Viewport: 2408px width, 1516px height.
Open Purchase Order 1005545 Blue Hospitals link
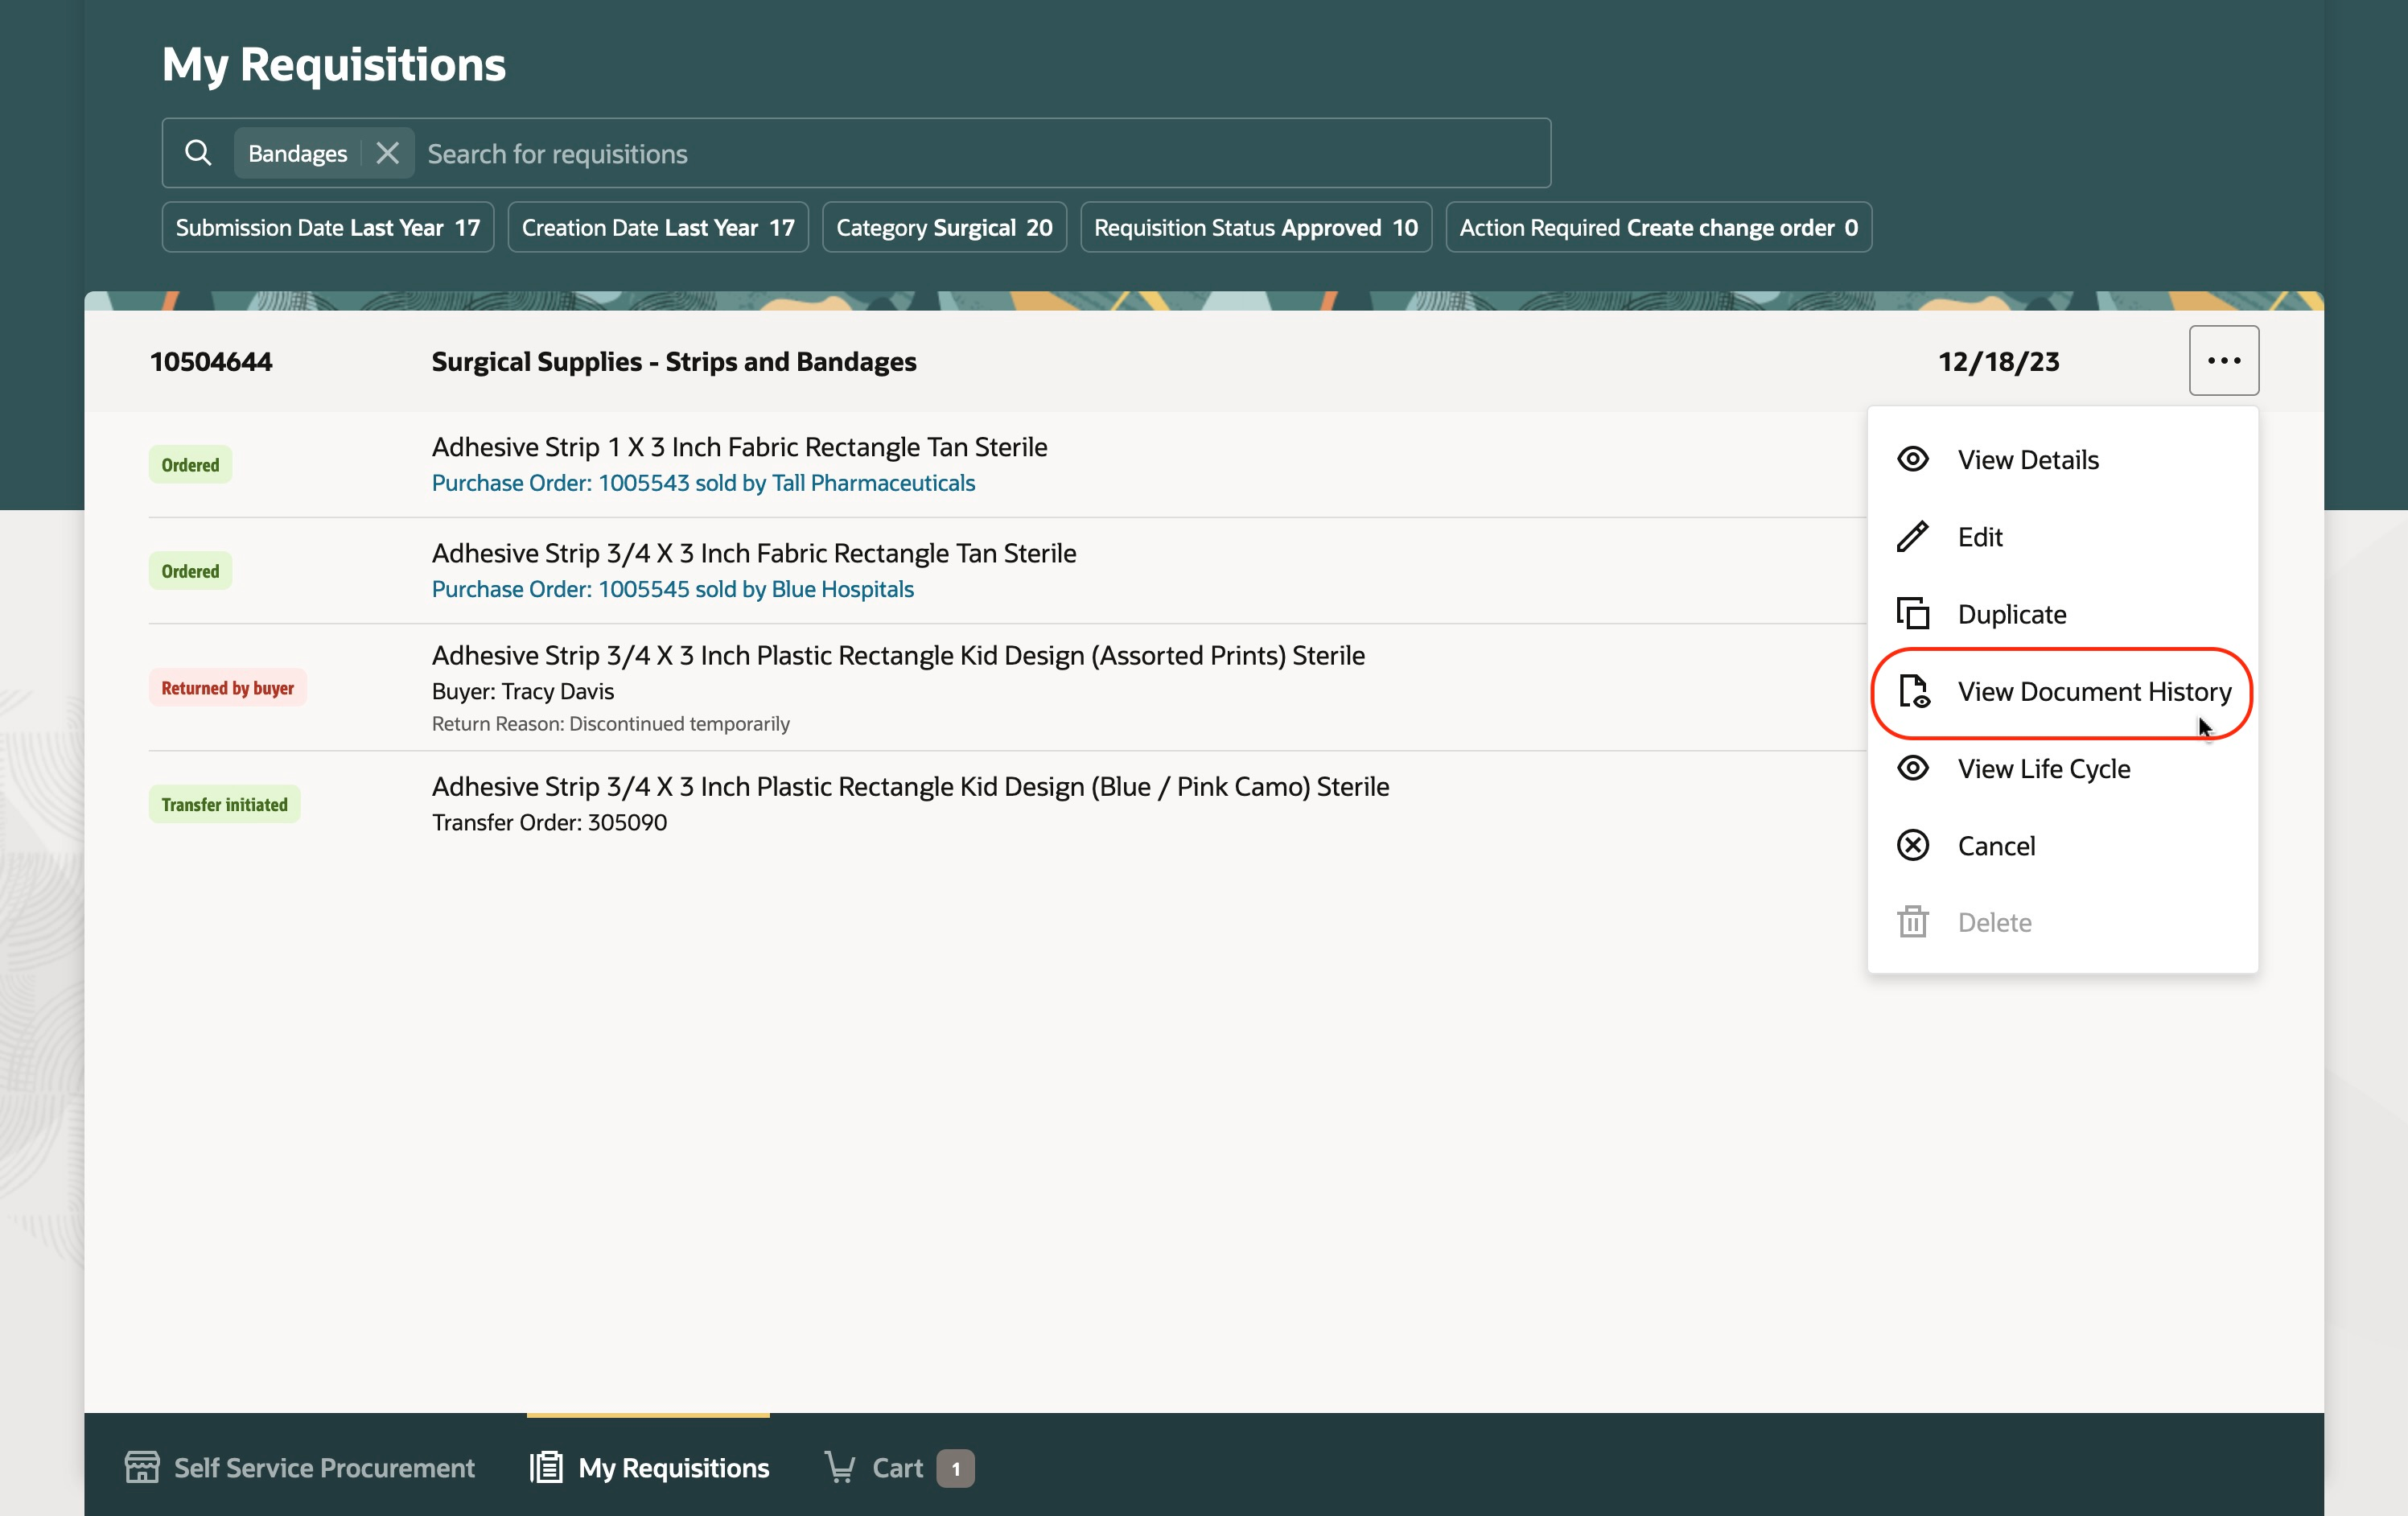(x=672, y=589)
